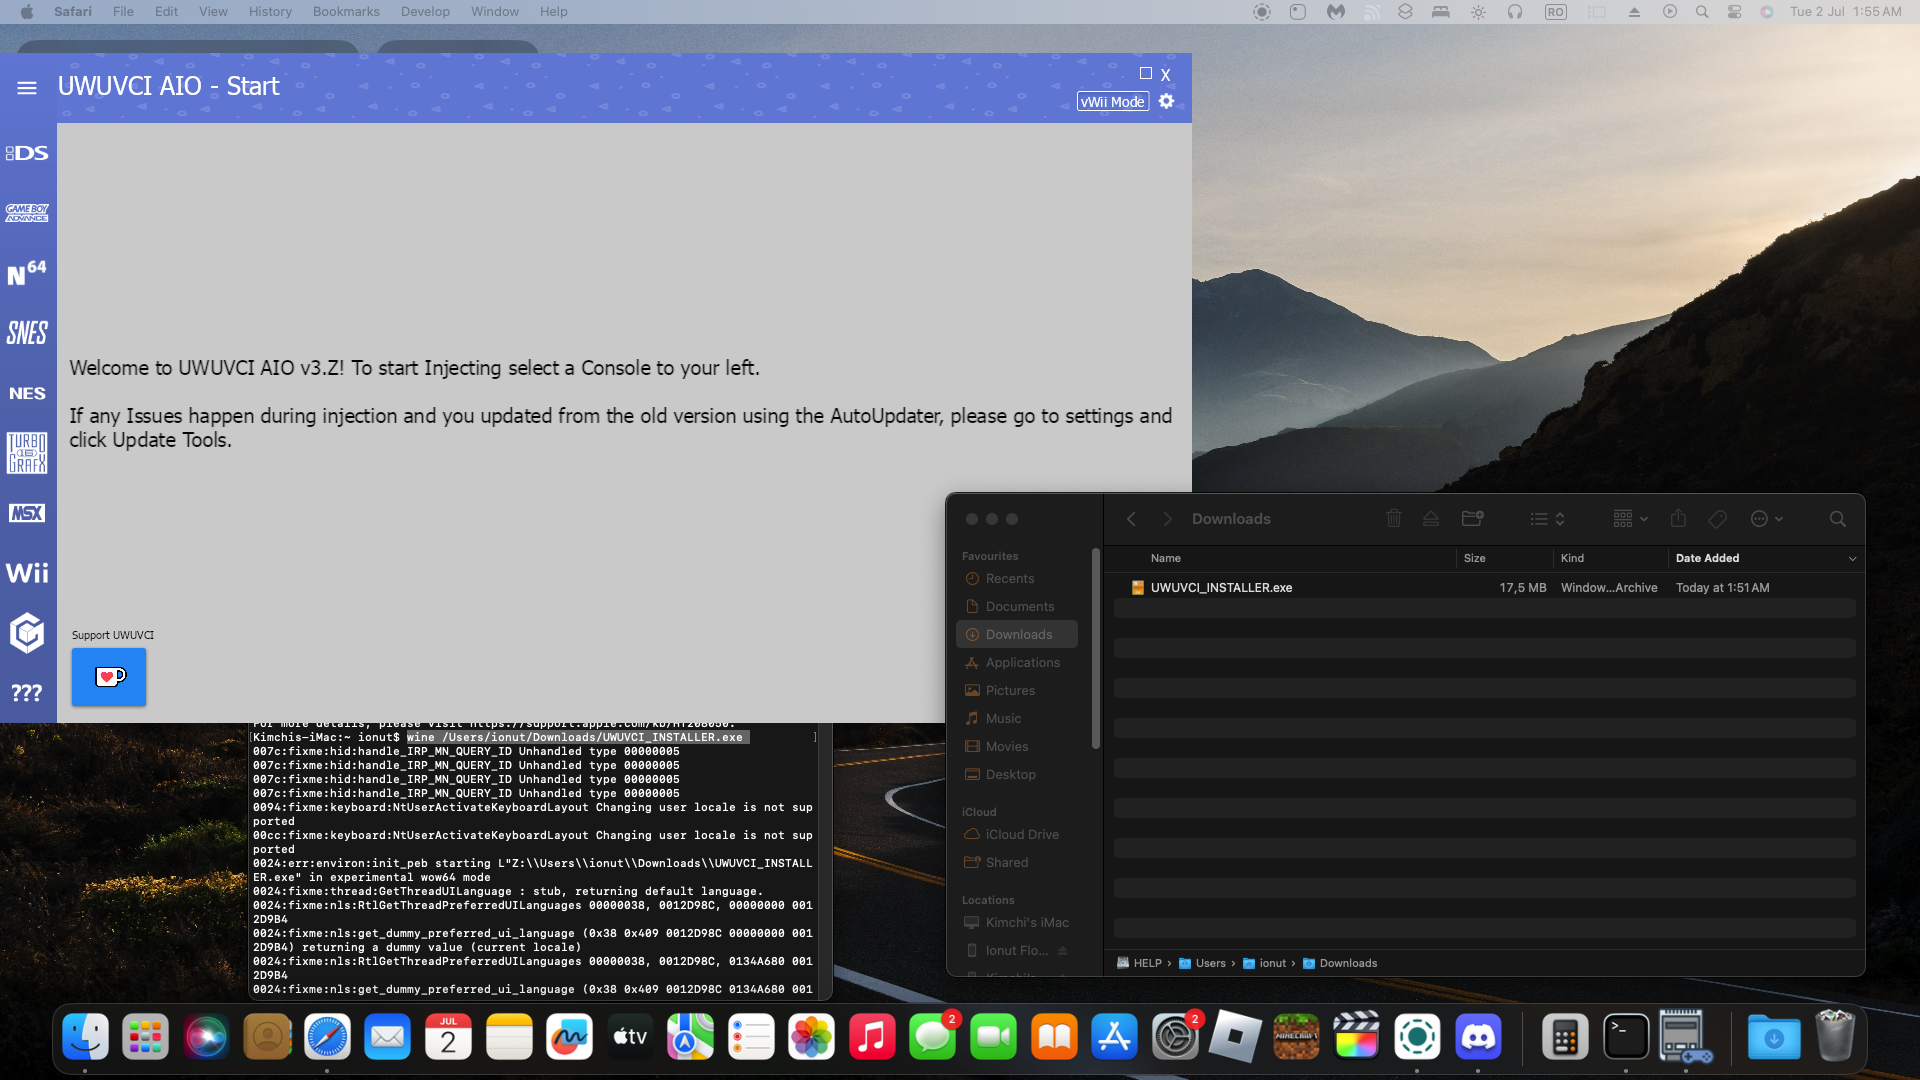Click the Ko-fi Support UWUVCI button

coord(109,677)
